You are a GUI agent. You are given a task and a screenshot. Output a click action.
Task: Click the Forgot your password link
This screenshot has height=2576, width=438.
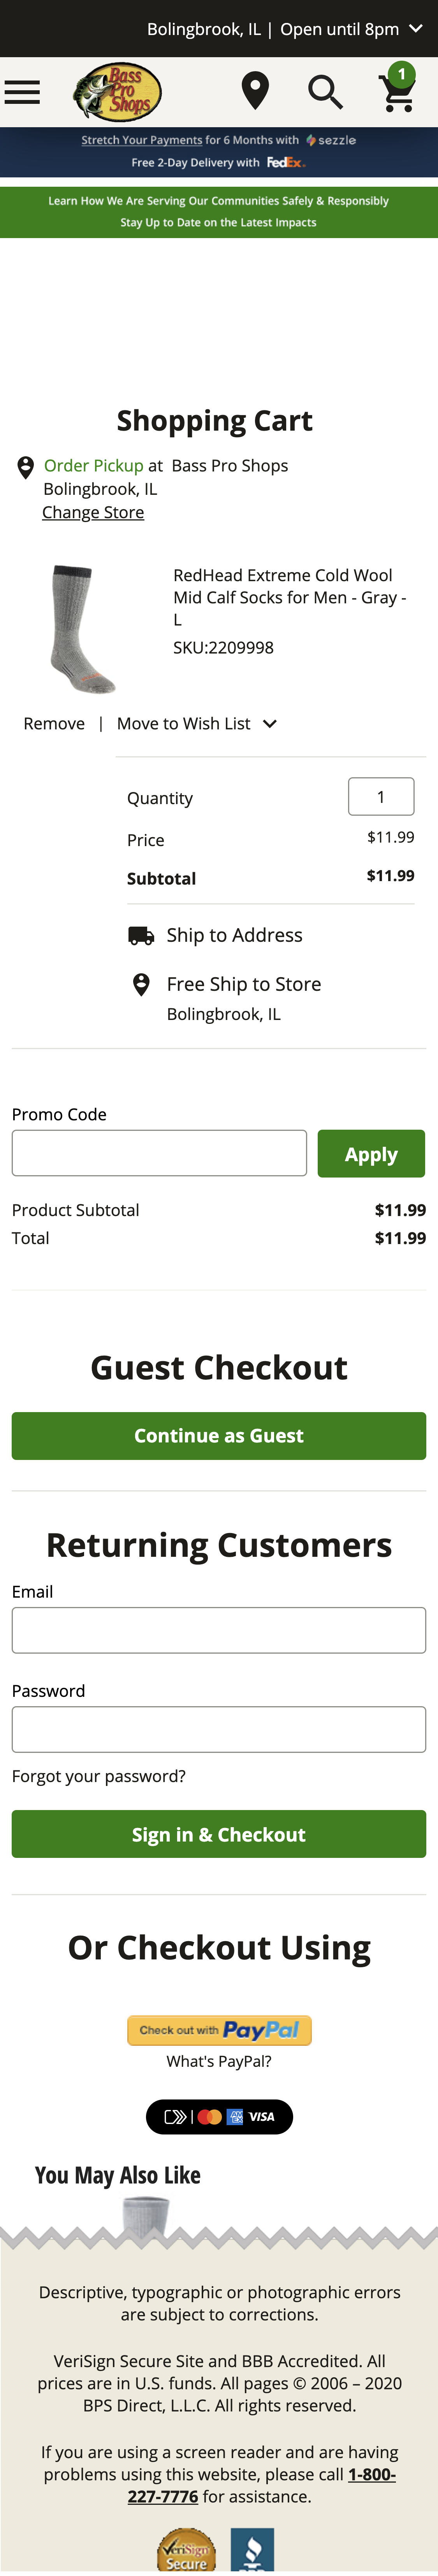99,1776
